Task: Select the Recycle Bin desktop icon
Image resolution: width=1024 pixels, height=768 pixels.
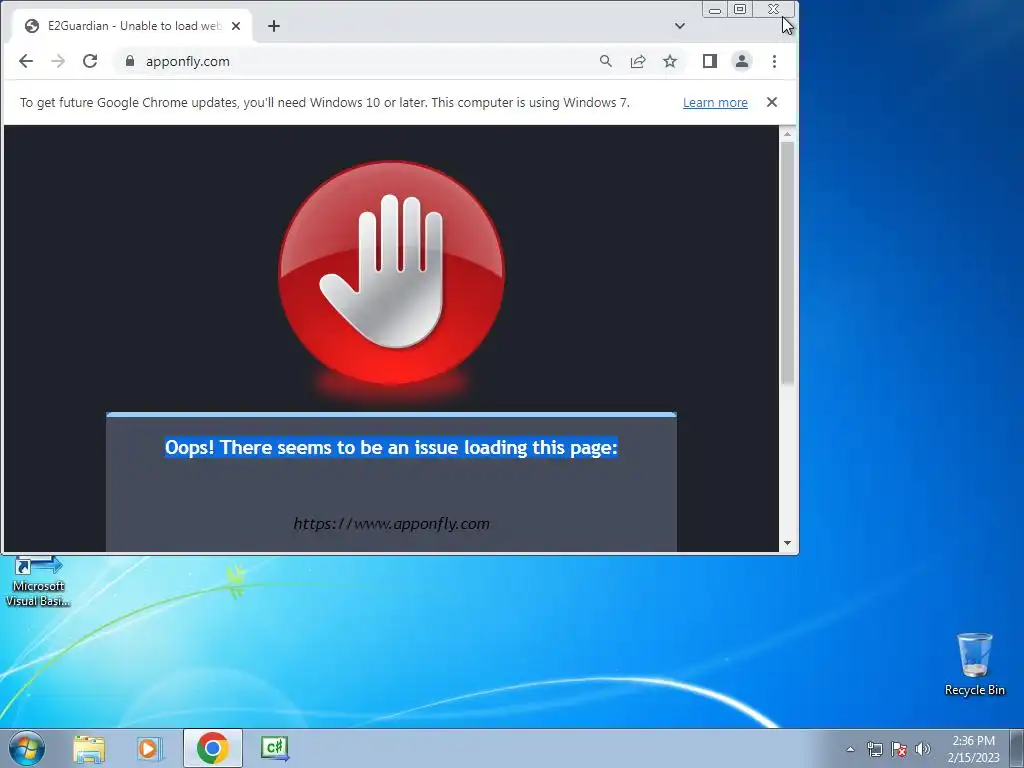Action: click(x=974, y=664)
